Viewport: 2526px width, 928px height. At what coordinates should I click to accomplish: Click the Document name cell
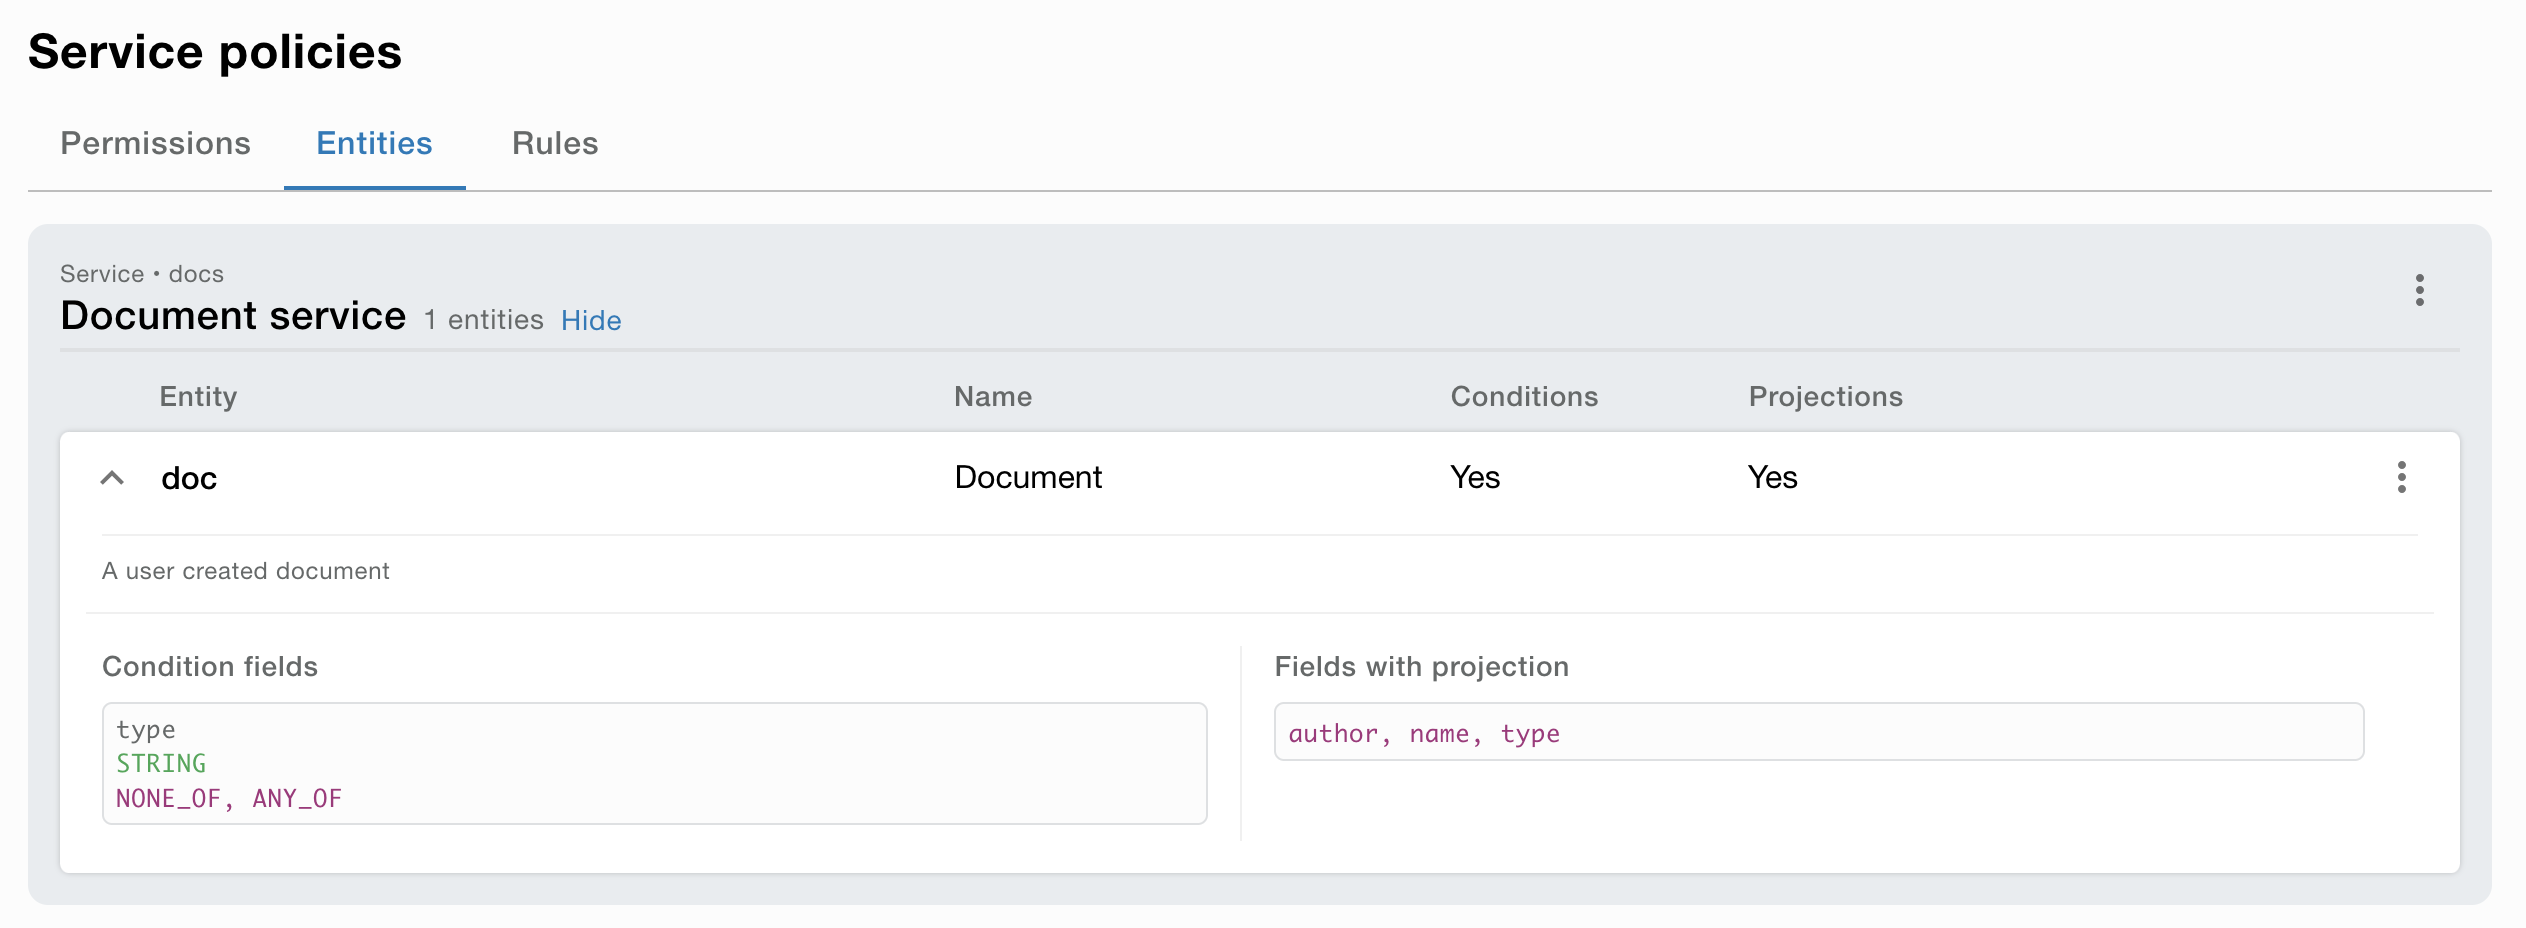pyautogui.click(x=1027, y=478)
